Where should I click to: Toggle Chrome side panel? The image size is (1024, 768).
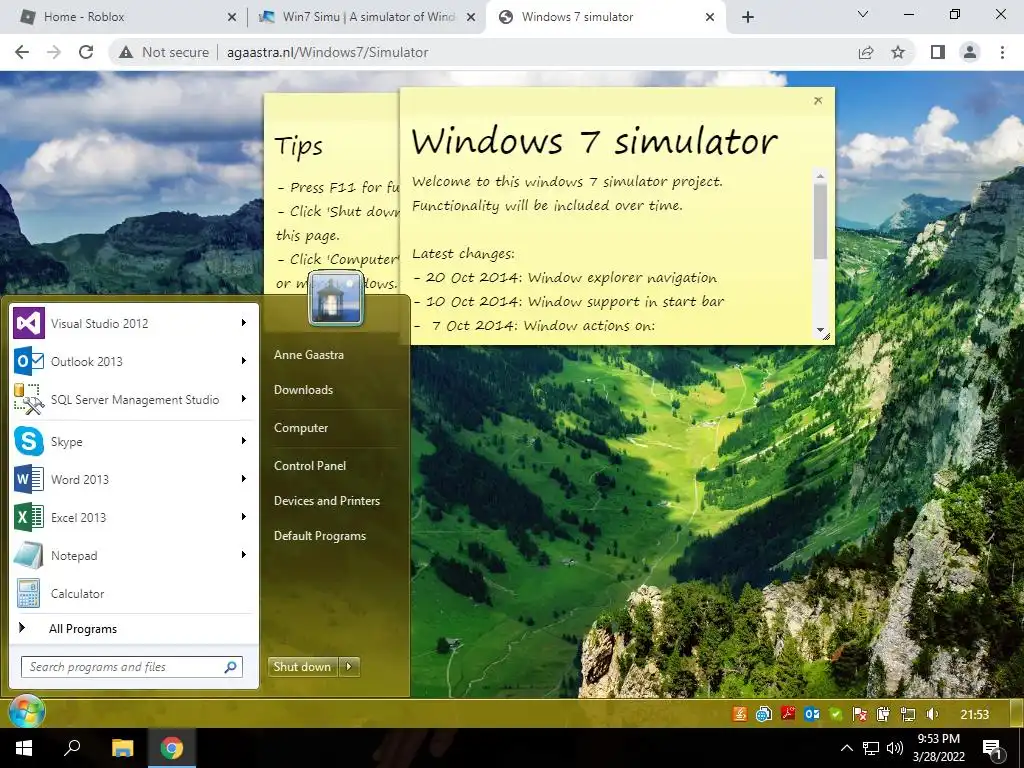(938, 52)
